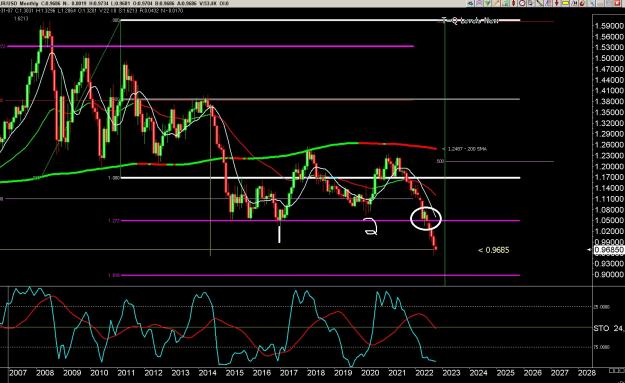
Task: Click the 0.96850 current price tag on axis
Action: pyautogui.click(x=608, y=250)
